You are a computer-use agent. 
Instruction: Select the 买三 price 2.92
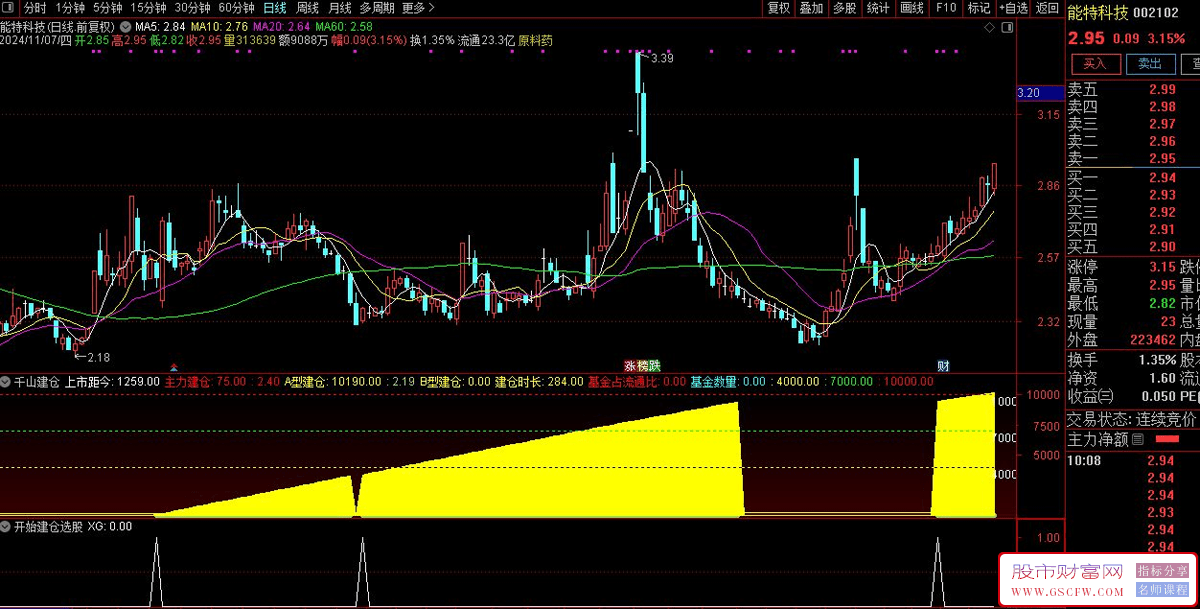tap(1162, 212)
